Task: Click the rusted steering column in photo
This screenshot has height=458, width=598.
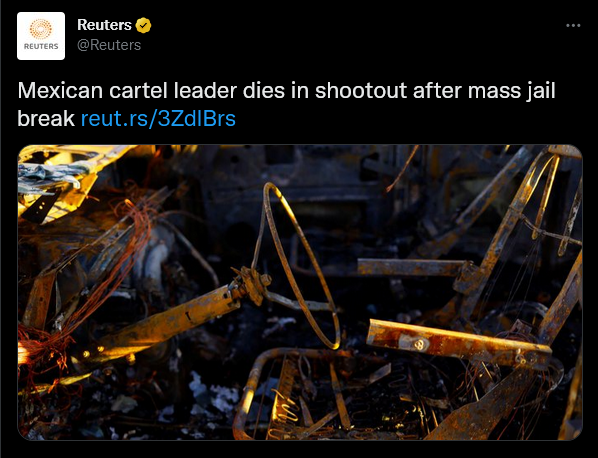Action: pyautogui.click(x=168, y=322)
